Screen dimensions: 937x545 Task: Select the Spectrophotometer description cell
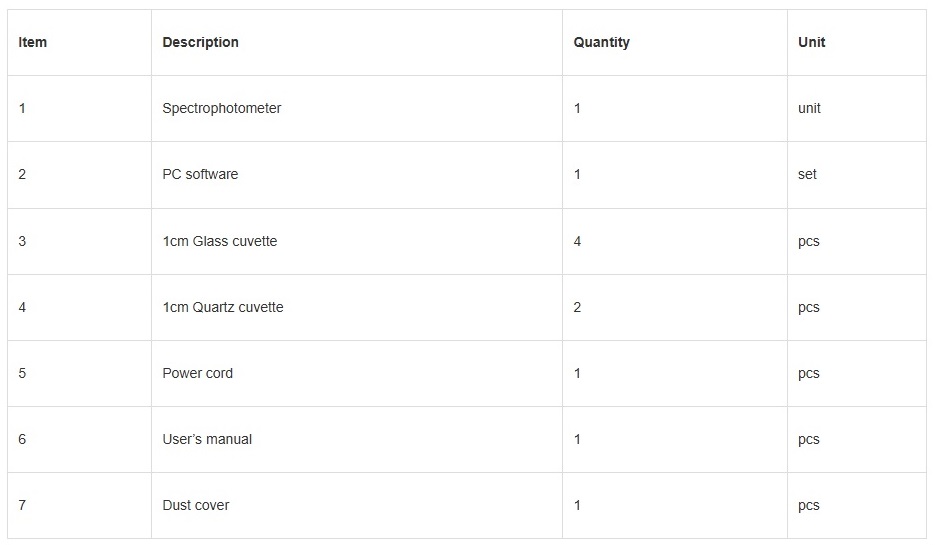pyautogui.click(x=221, y=108)
